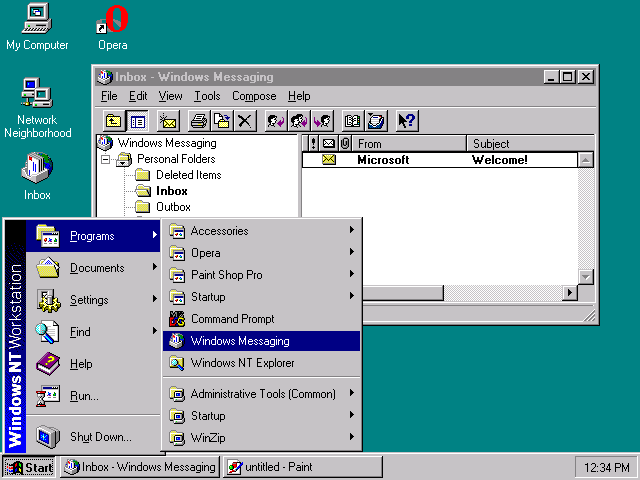Sort by the Subject column header

click(531, 143)
